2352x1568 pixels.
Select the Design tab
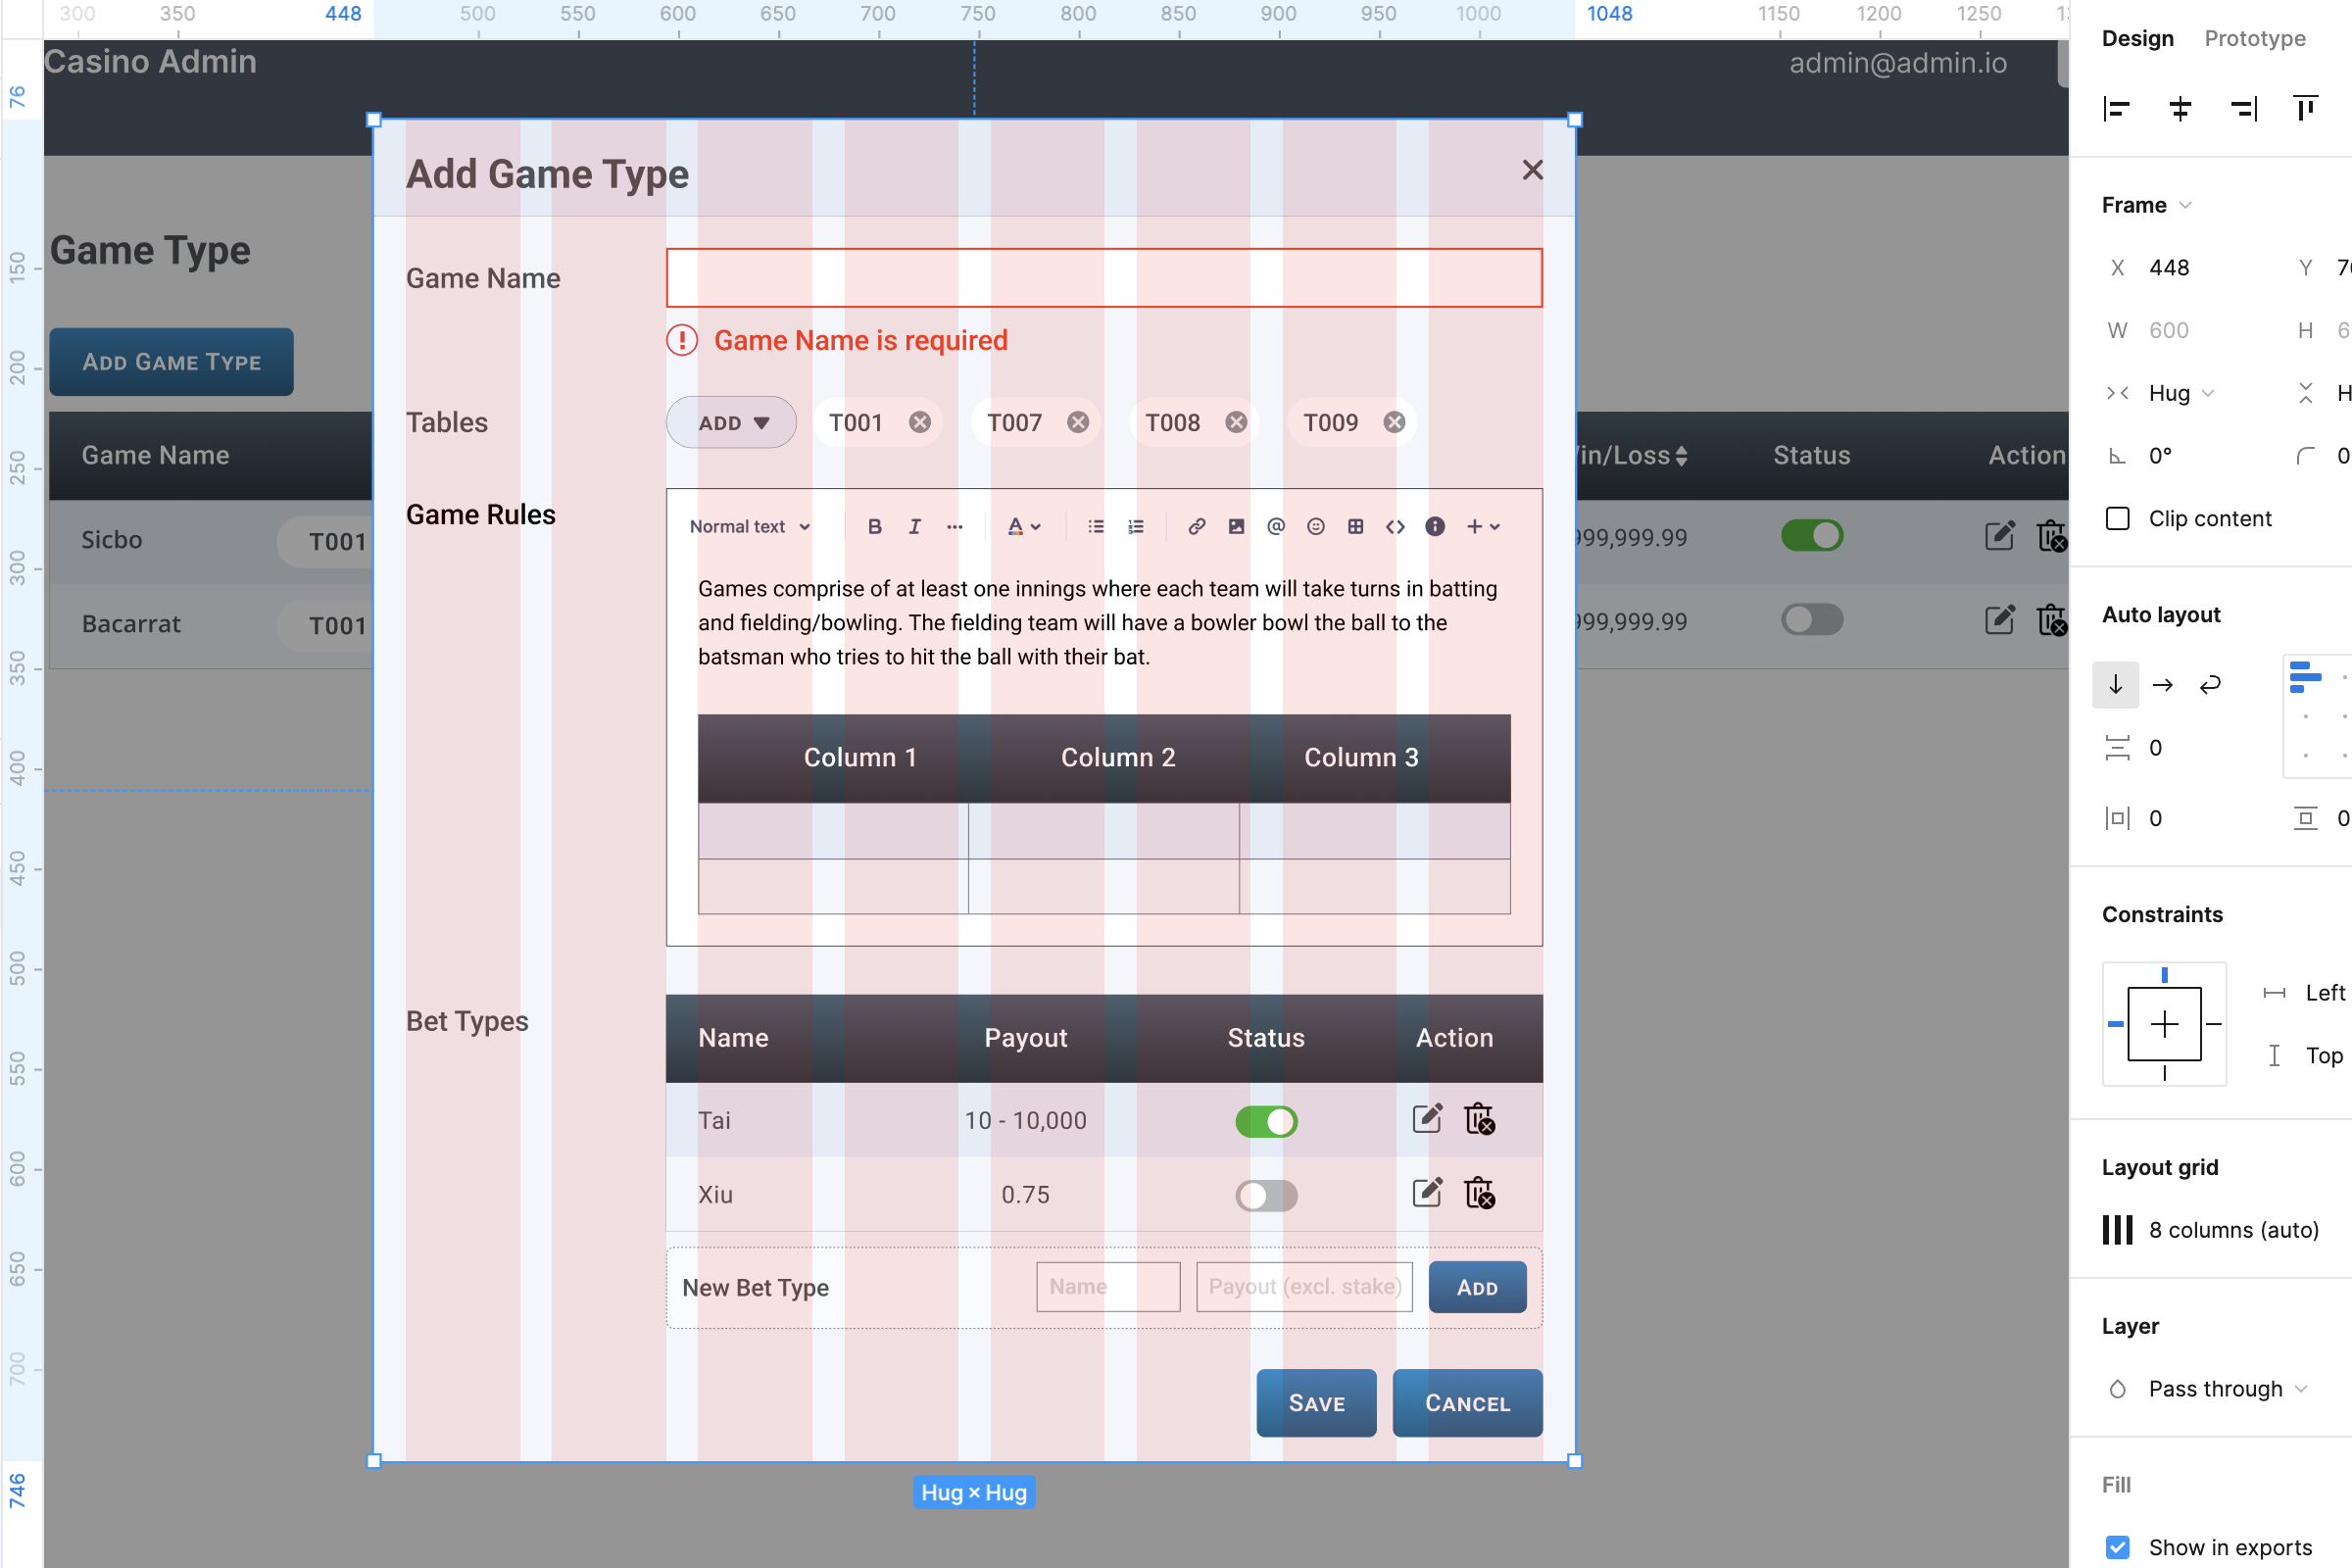pos(2136,38)
